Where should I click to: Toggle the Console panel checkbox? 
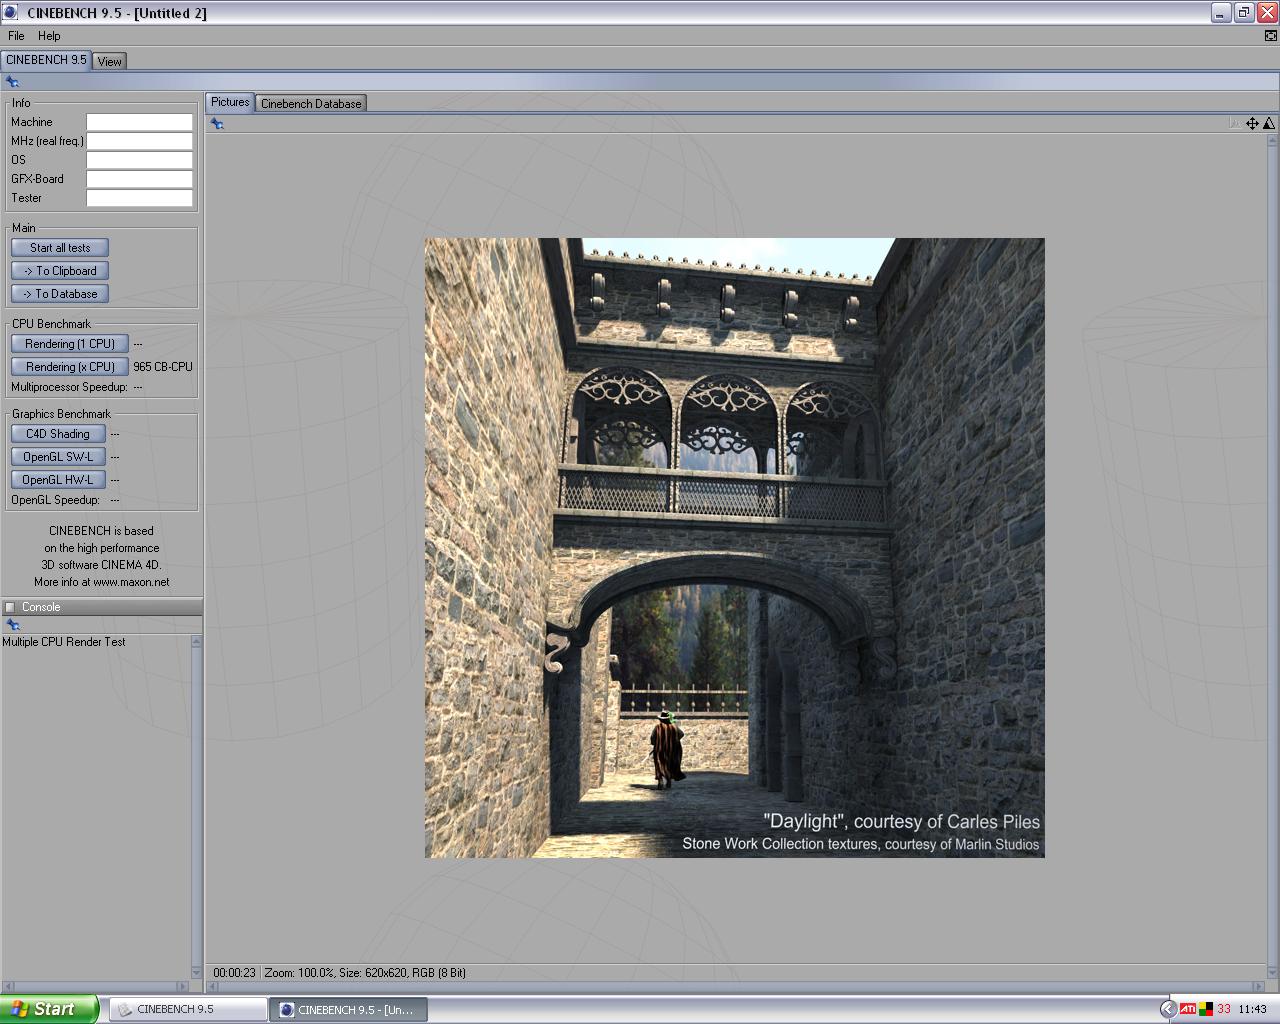coord(10,607)
